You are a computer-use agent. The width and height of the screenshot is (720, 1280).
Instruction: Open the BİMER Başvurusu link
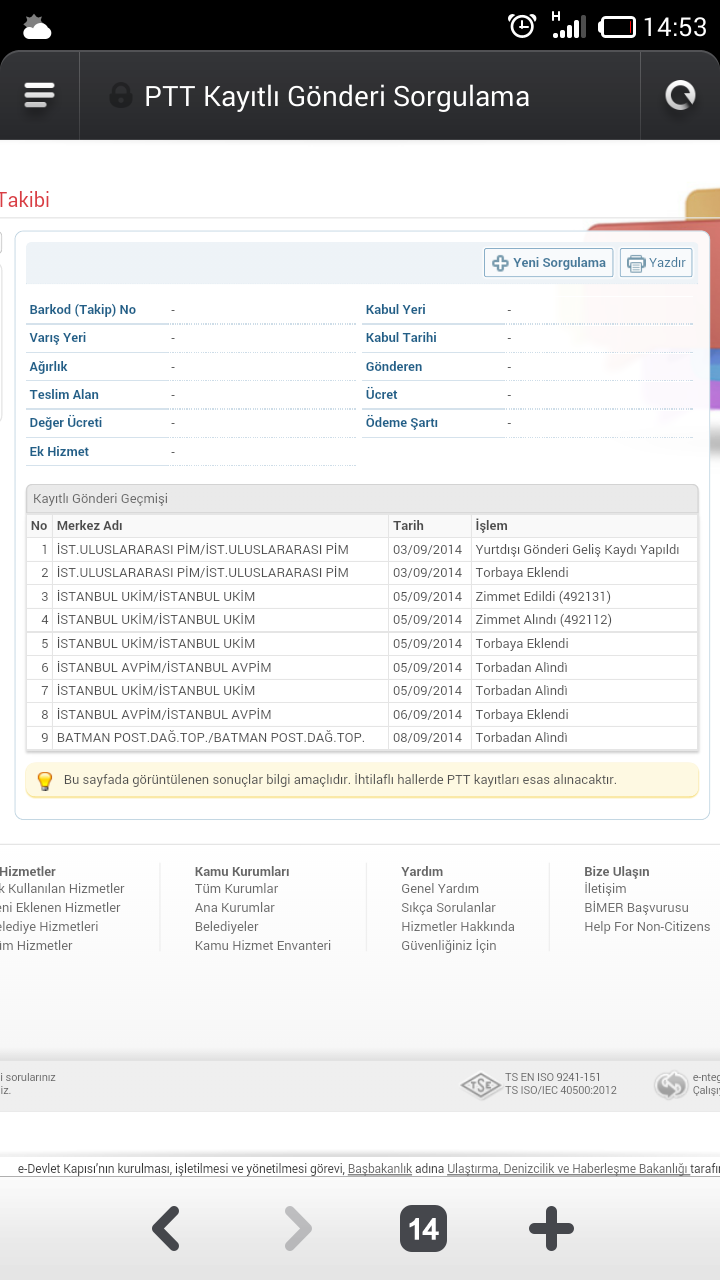coord(636,907)
